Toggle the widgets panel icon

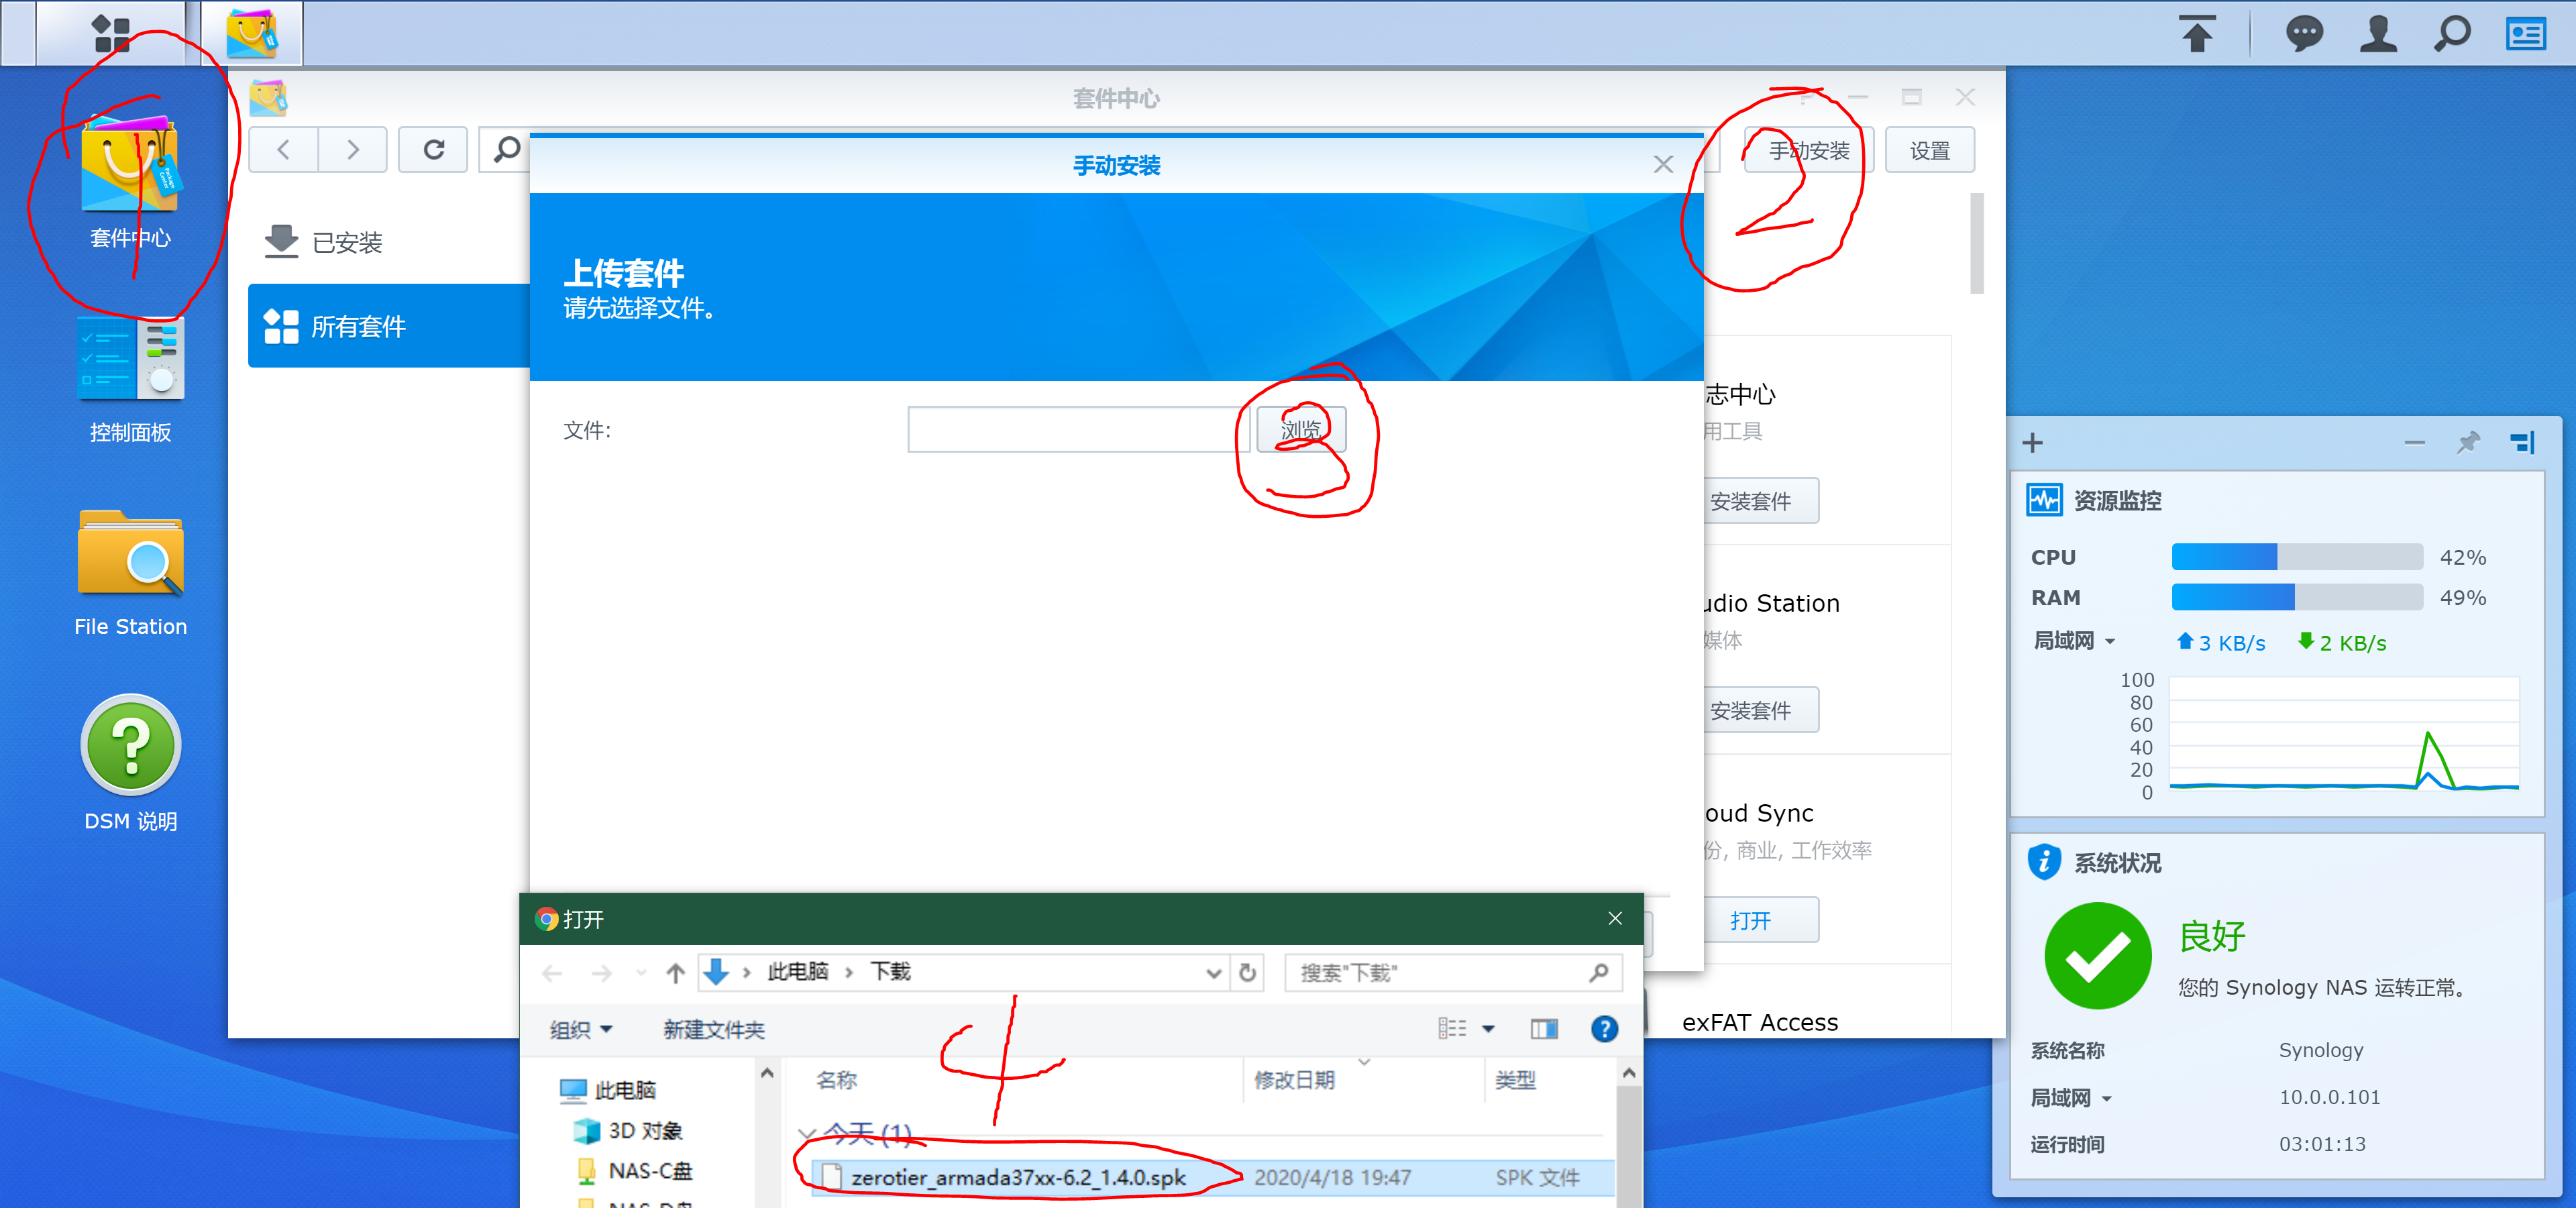(x=2526, y=33)
